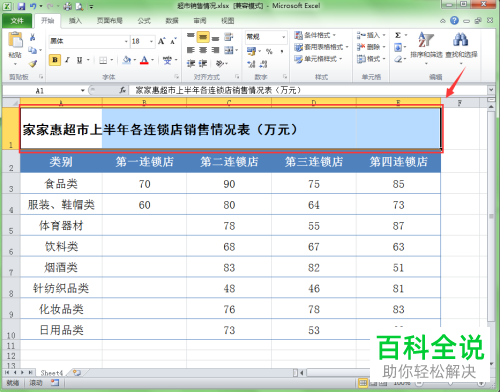The width and height of the screenshot is (500, 392).
Task: Apply comma style to number
Action: (x=282, y=51)
